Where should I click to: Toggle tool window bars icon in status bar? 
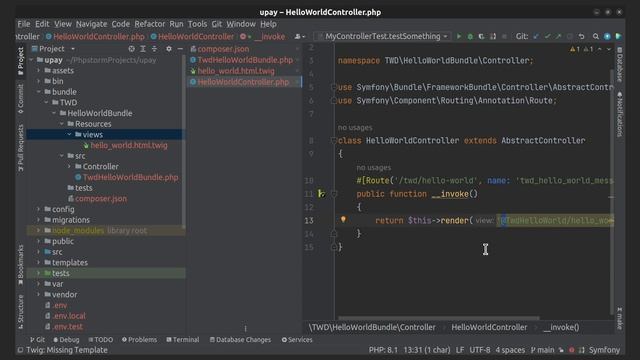coord(20,350)
